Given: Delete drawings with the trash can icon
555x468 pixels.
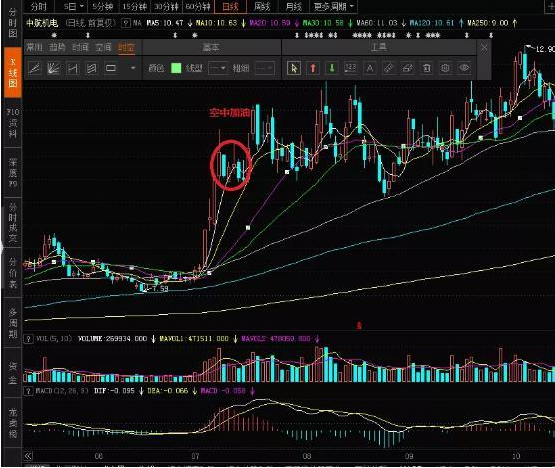Looking at the screenshot, I should pyautogui.click(x=427, y=68).
